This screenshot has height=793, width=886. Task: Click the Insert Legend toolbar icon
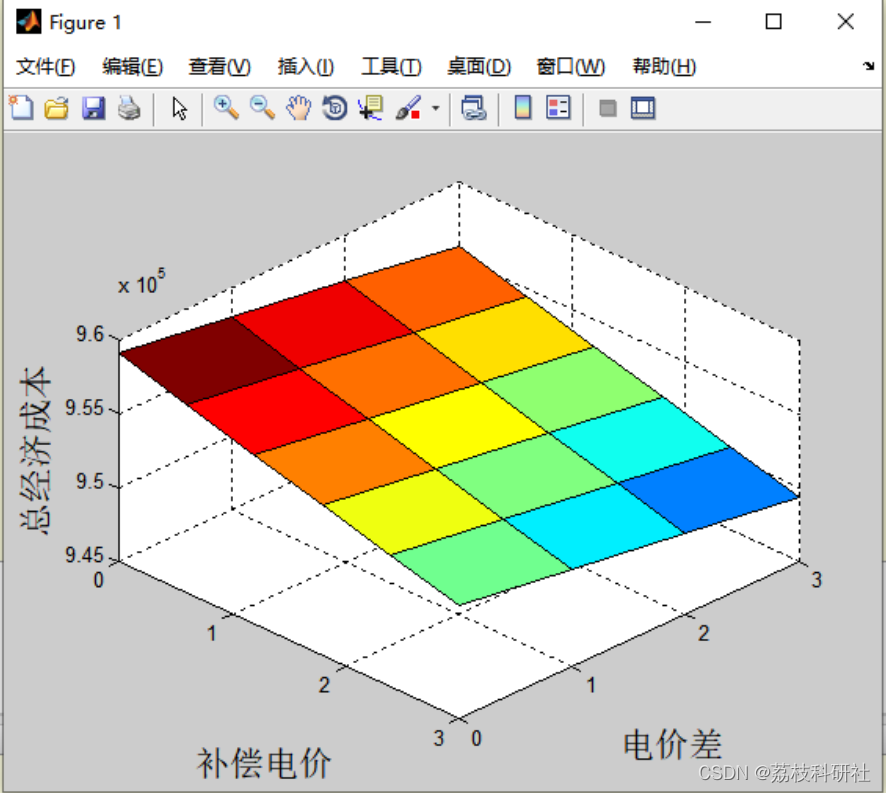click(x=558, y=107)
